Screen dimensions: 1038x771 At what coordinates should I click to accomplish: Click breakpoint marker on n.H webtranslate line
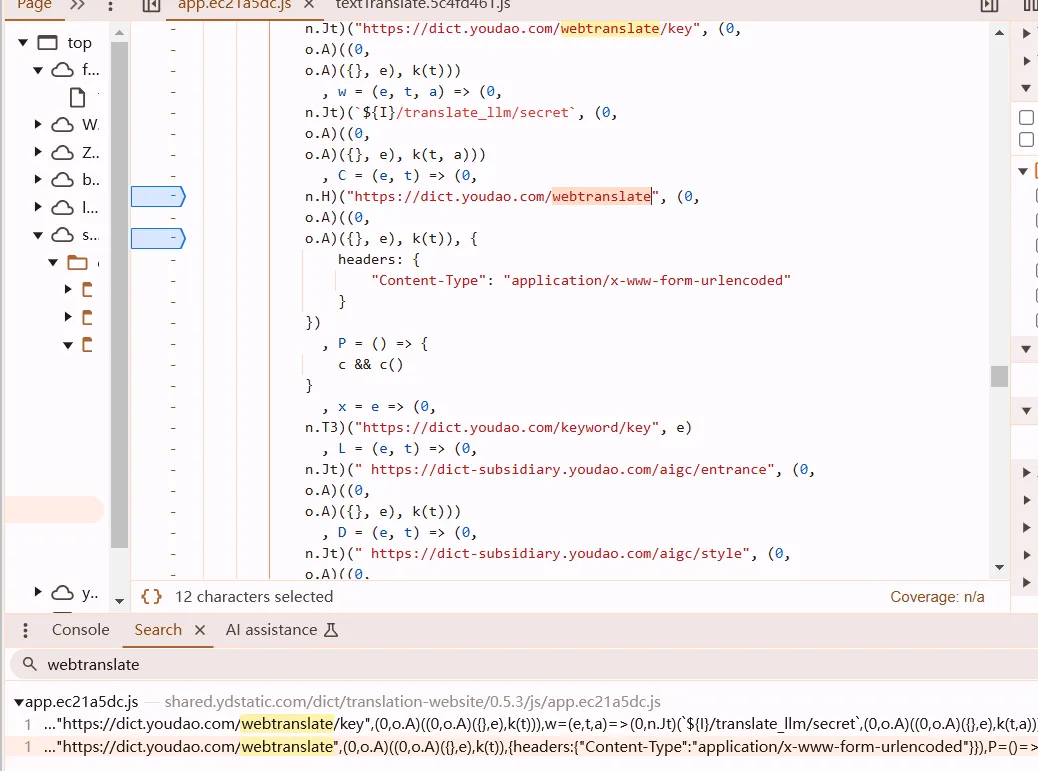[158, 197]
